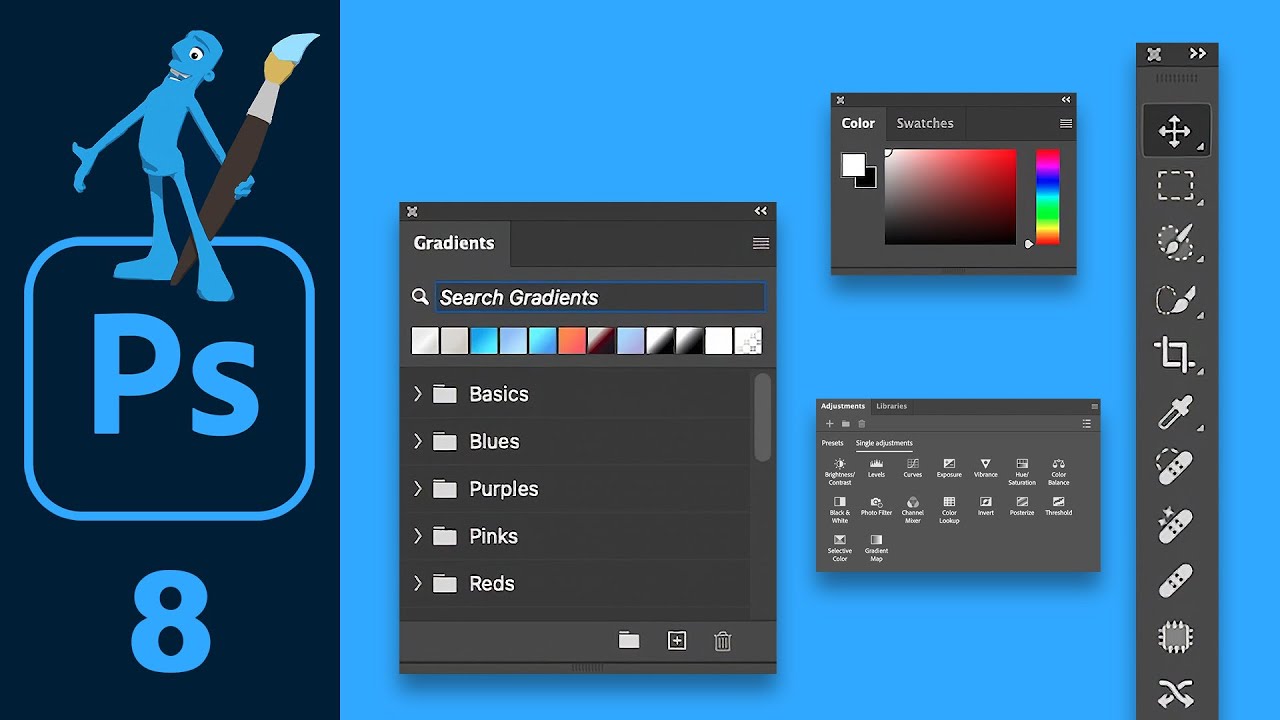Add a Black & White adjustment

click(840, 509)
